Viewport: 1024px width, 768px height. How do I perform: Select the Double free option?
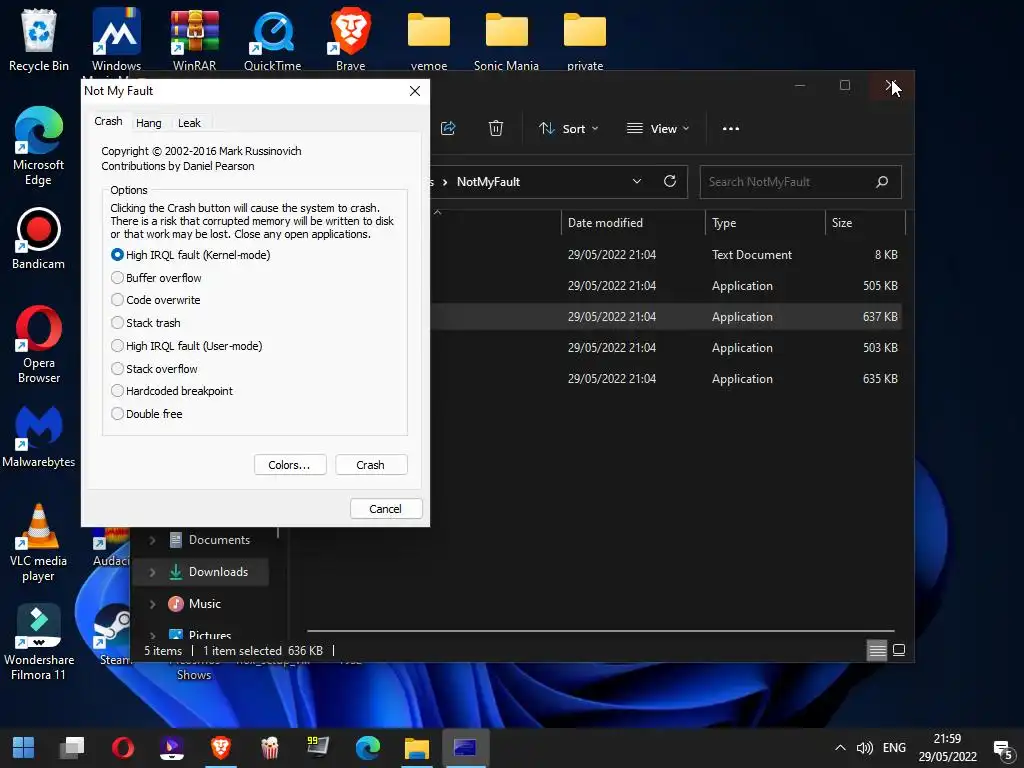click(146, 413)
